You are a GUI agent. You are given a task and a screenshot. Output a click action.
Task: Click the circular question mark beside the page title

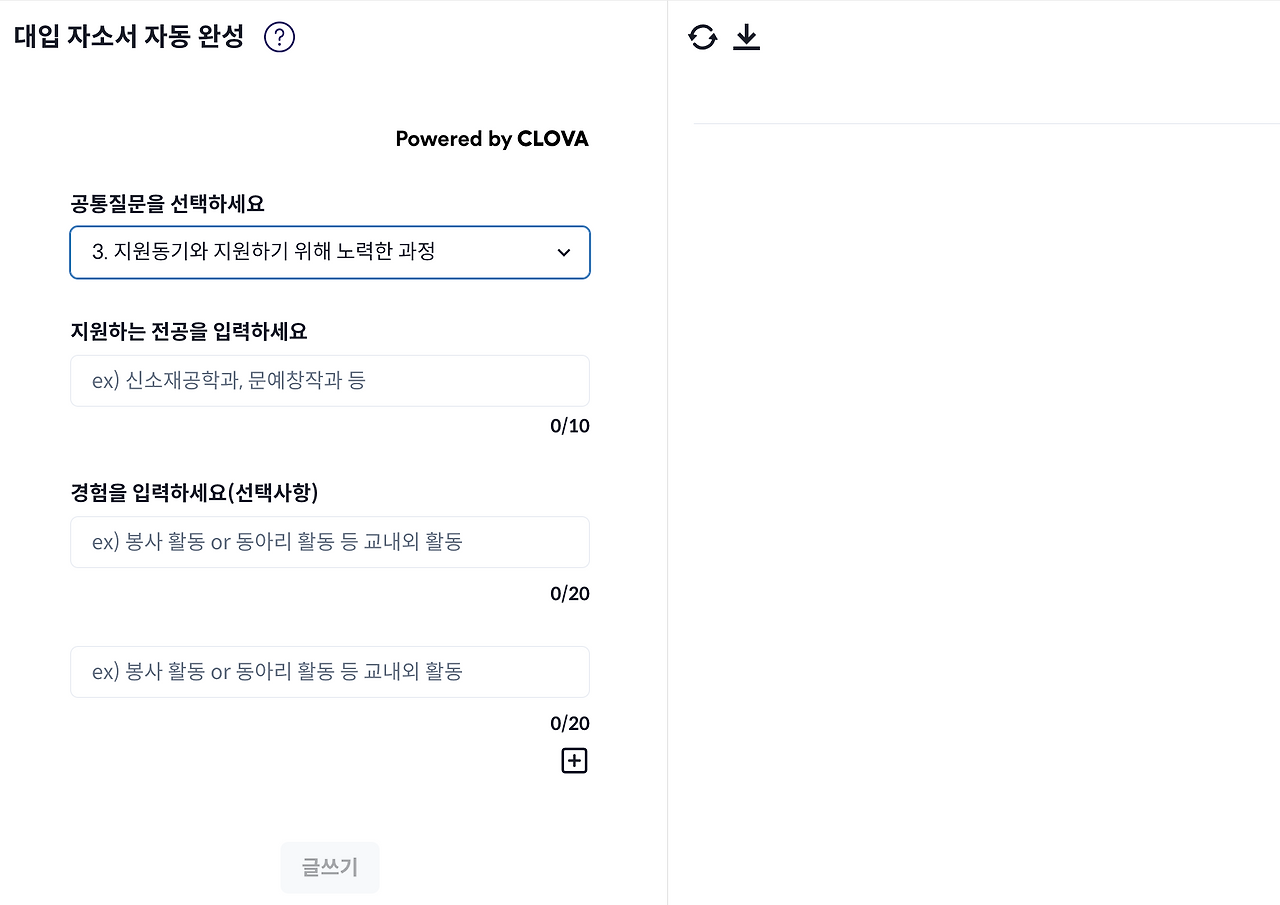(x=279, y=36)
